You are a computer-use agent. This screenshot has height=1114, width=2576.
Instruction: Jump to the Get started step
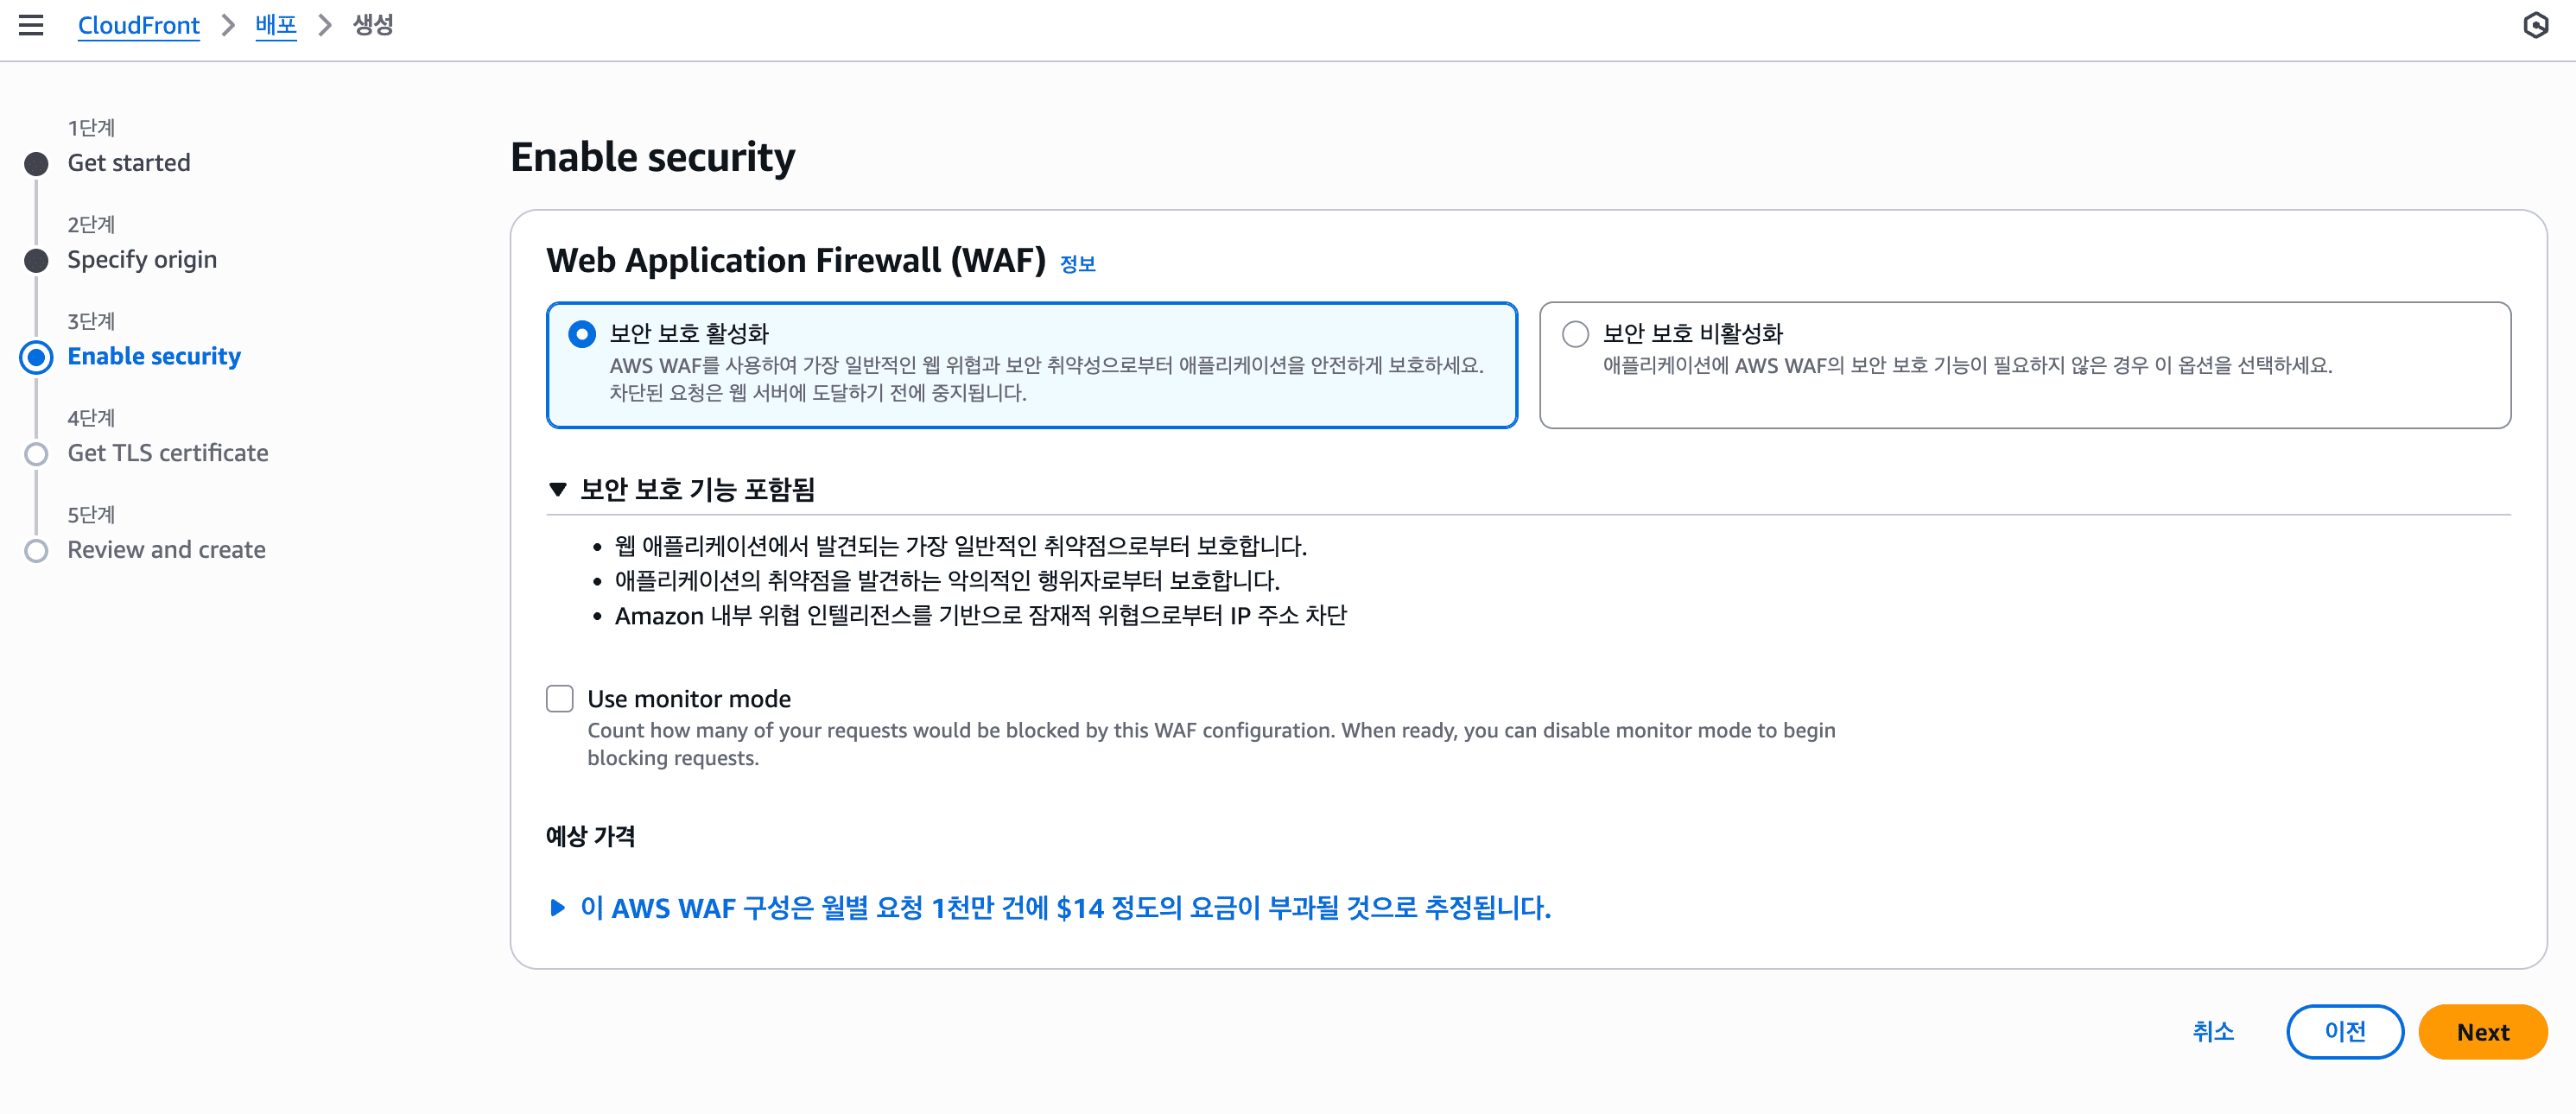pyautogui.click(x=128, y=162)
